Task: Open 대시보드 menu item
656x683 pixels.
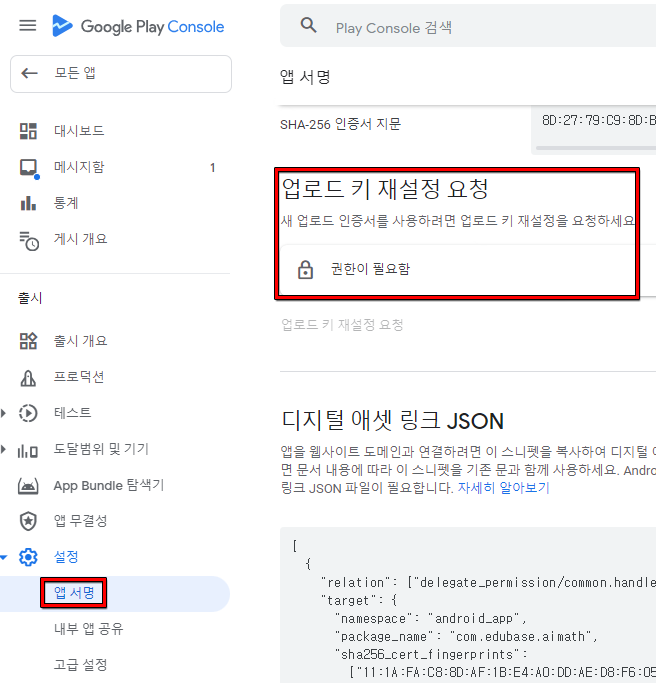Action: (x=79, y=131)
